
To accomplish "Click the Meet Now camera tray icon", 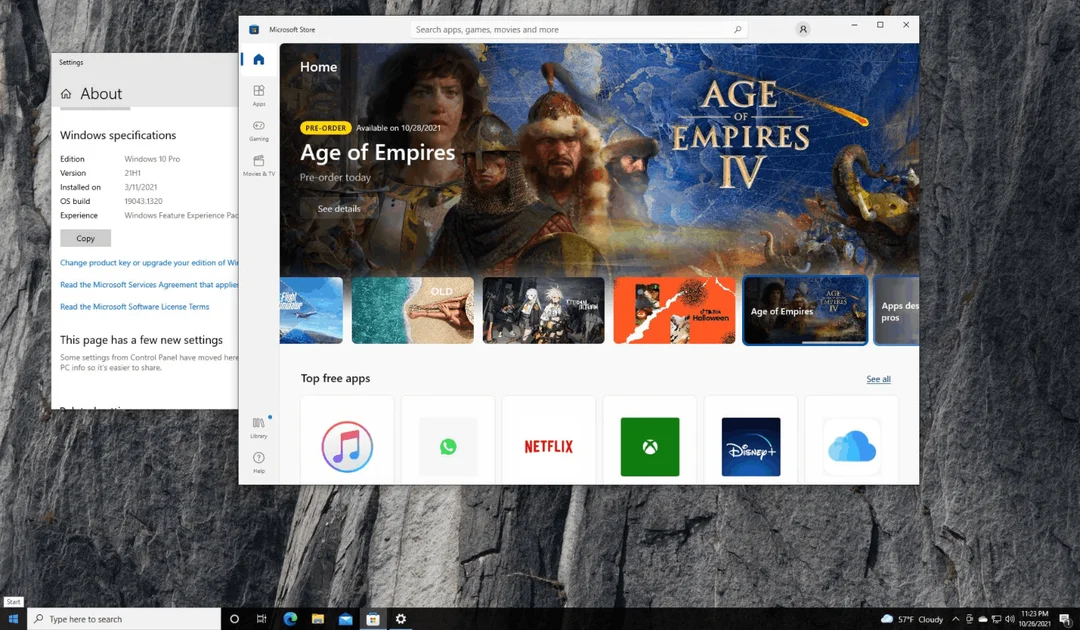I will coord(970,619).
